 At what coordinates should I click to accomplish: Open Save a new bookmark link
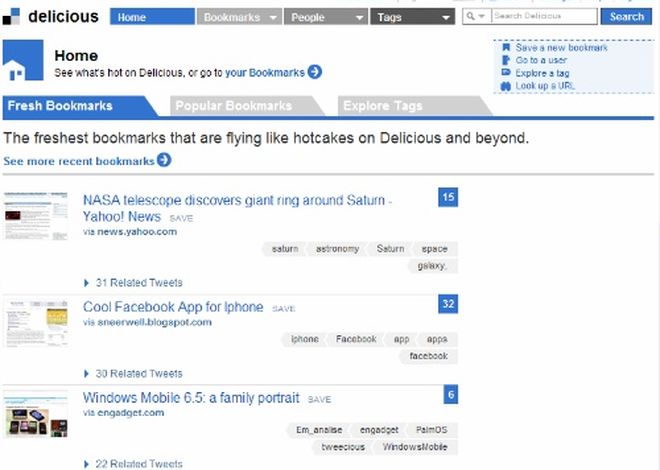click(x=562, y=48)
